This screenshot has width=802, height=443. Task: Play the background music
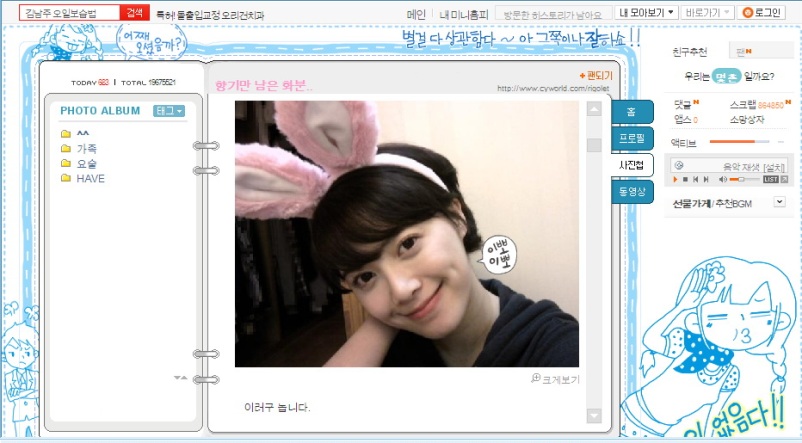coord(675,180)
